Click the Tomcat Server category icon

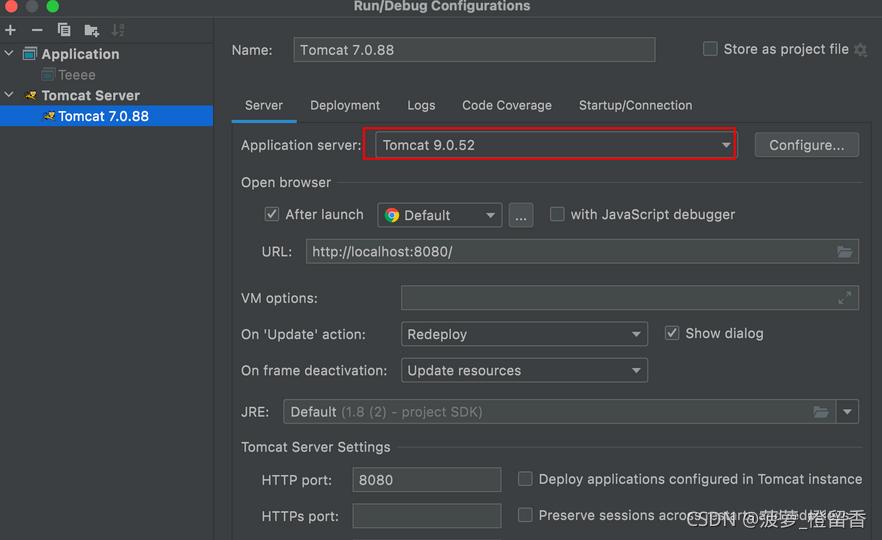coord(30,96)
